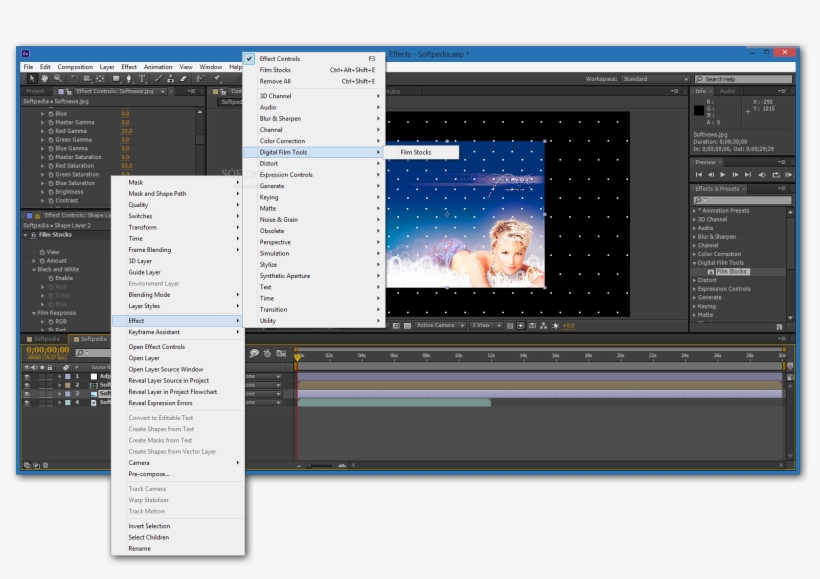Image resolution: width=820 pixels, height=579 pixels.
Task: Pick the Type tool in the toolbar
Action: tap(143, 78)
